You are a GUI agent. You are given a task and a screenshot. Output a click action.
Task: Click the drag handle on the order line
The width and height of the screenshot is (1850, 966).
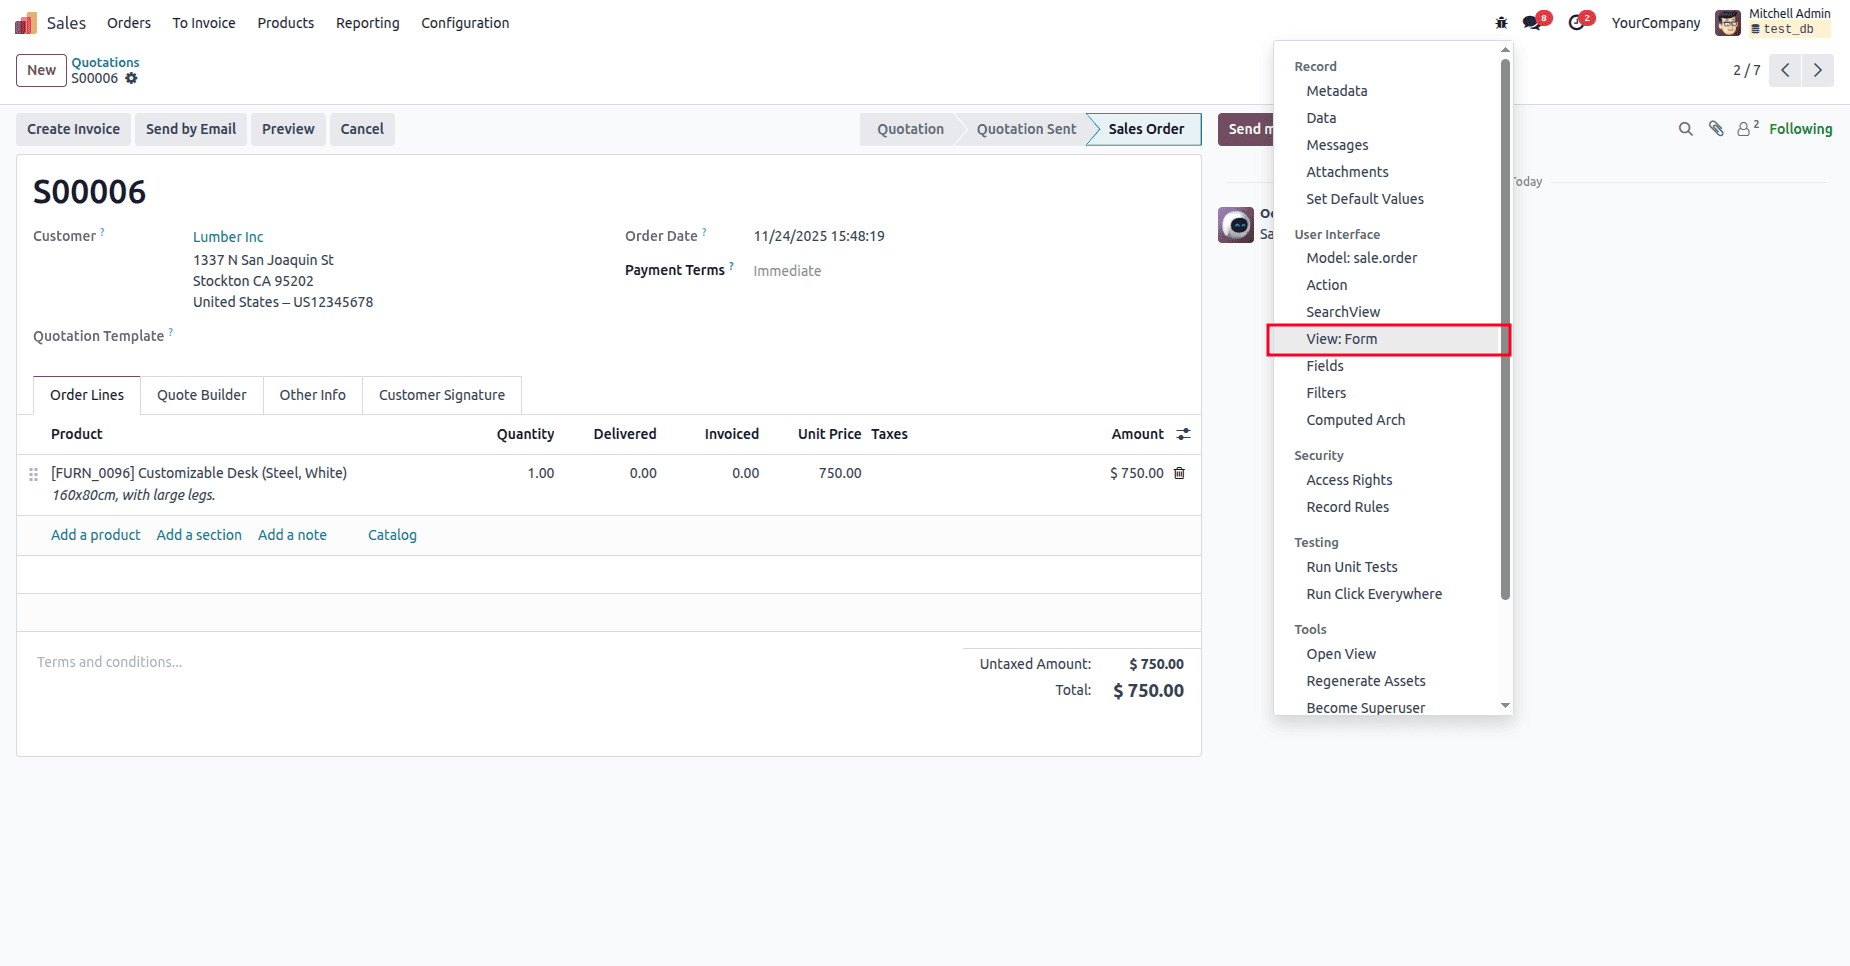pyautogui.click(x=34, y=473)
